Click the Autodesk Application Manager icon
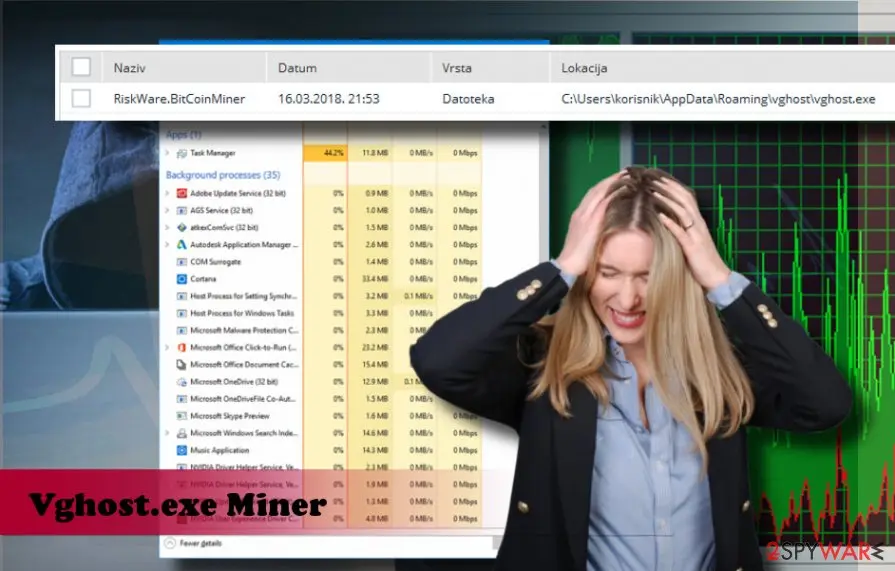This screenshot has width=895, height=571. click(182, 244)
